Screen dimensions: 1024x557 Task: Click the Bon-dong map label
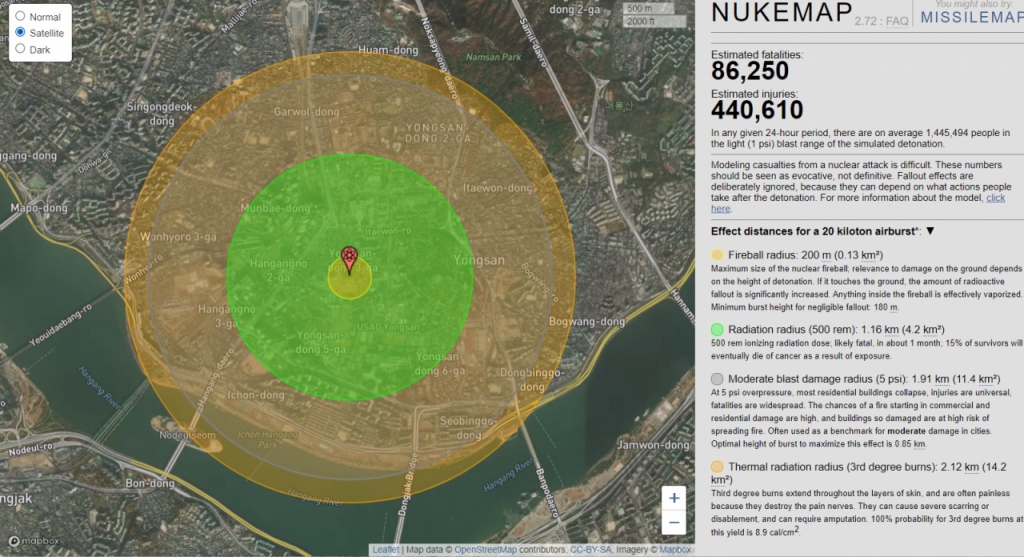click(150, 484)
